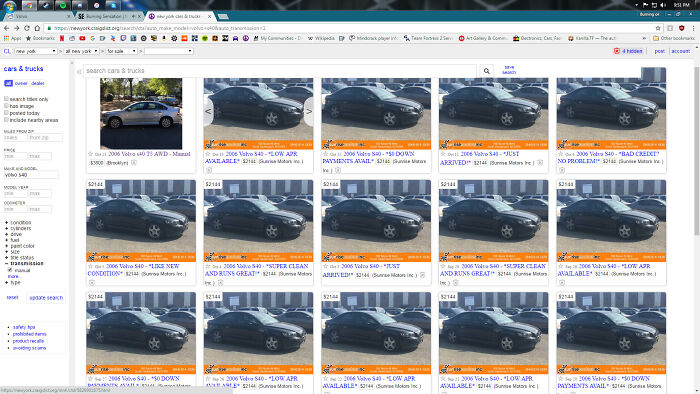Click the post link
The image size is (700, 394).
click(x=659, y=51)
